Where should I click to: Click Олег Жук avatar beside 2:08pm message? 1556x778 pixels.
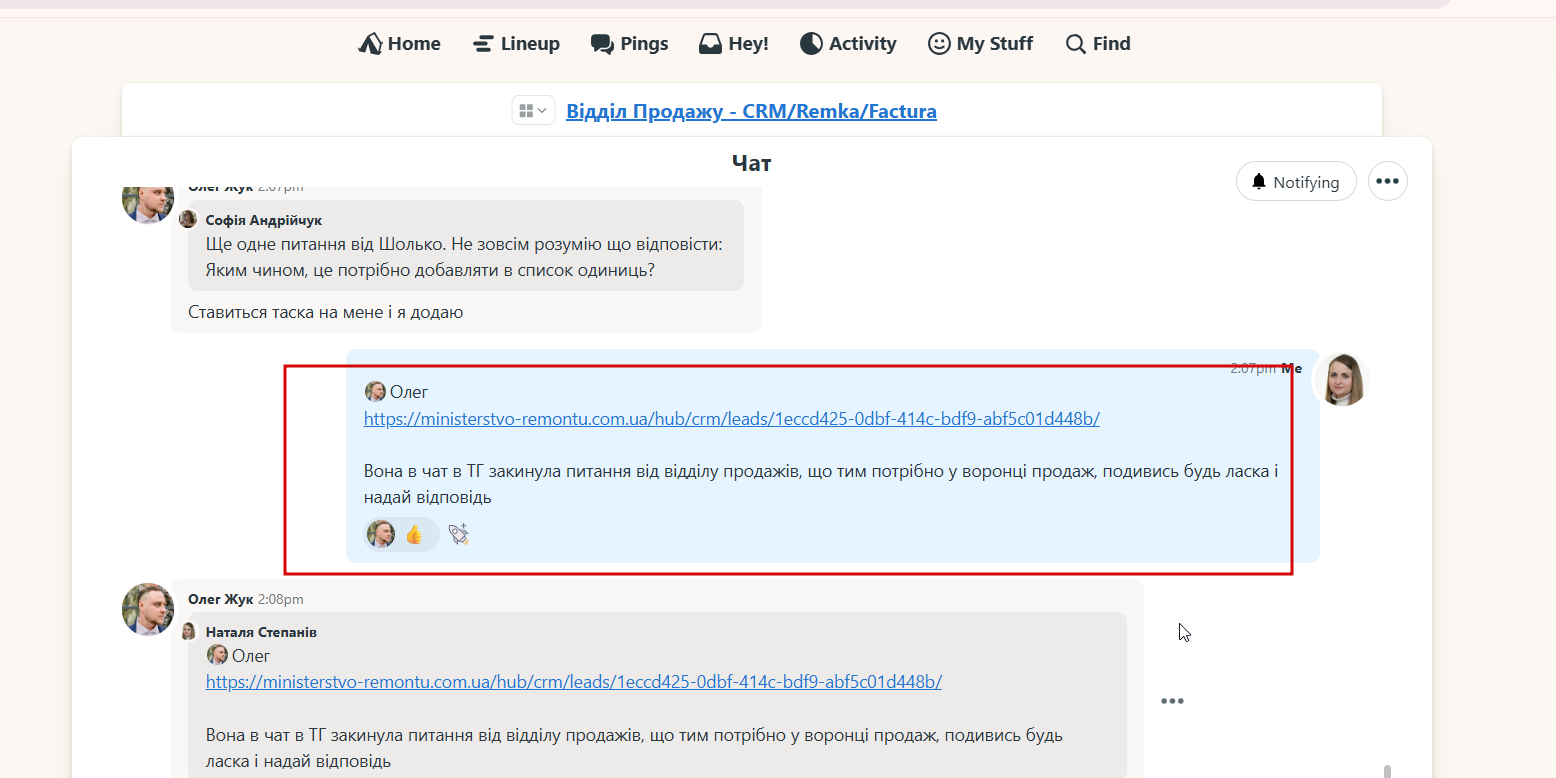(148, 609)
